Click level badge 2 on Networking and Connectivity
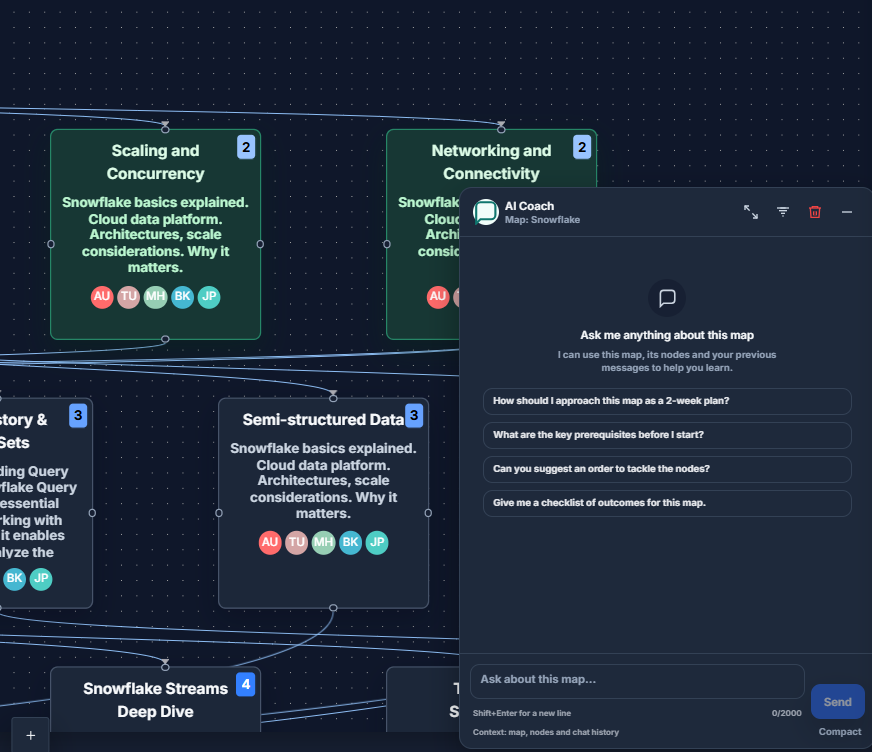The image size is (872, 752). tap(582, 147)
